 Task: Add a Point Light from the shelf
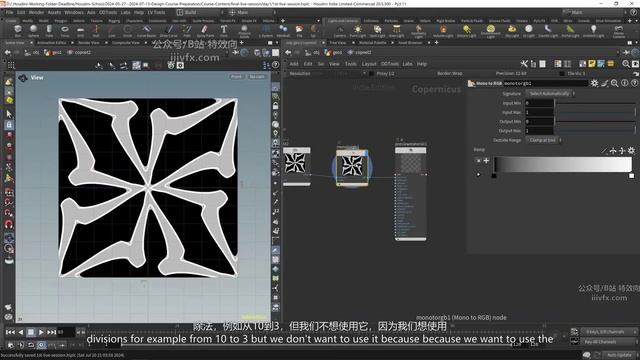(358, 31)
